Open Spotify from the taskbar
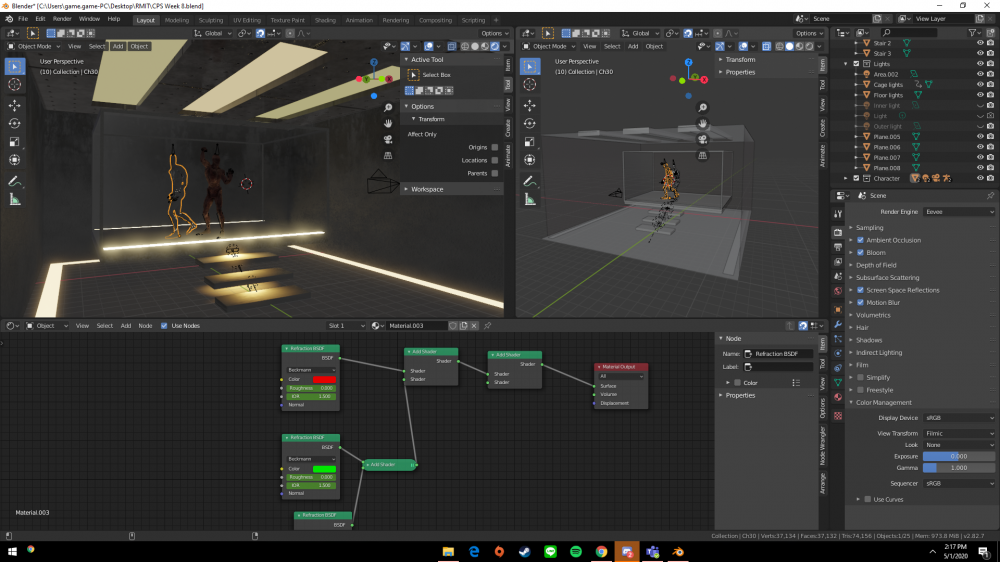Image resolution: width=1000 pixels, height=562 pixels. click(x=575, y=552)
